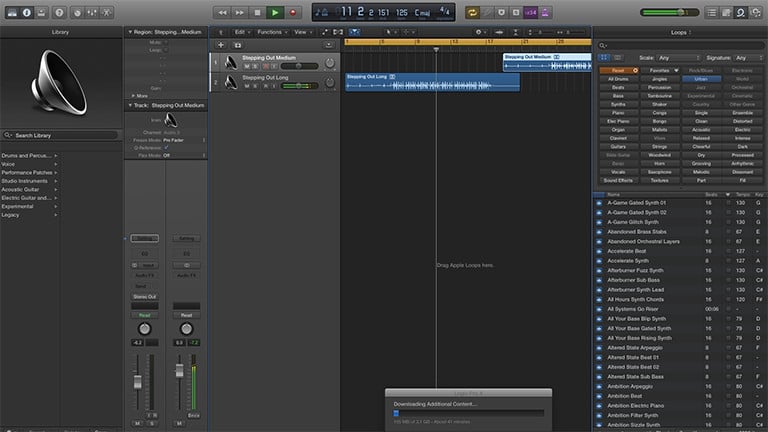This screenshot has height=432, width=768.
Task: Toggle the Show Automation button
Action: tap(324, 32)
